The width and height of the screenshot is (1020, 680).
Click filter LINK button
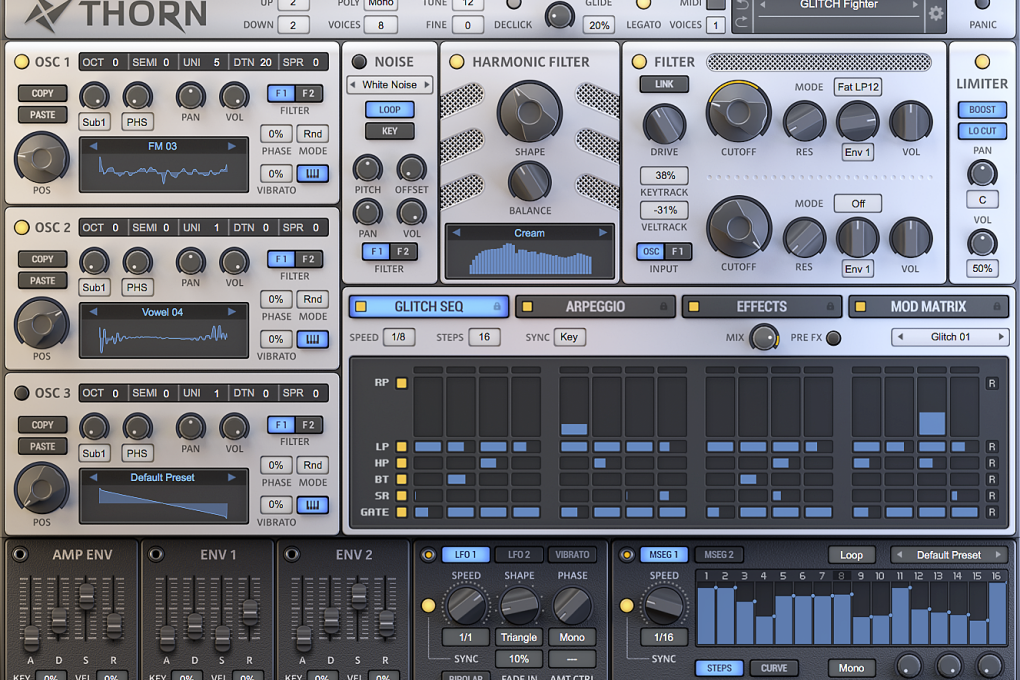pyautogui.click(x=664, y=84)
